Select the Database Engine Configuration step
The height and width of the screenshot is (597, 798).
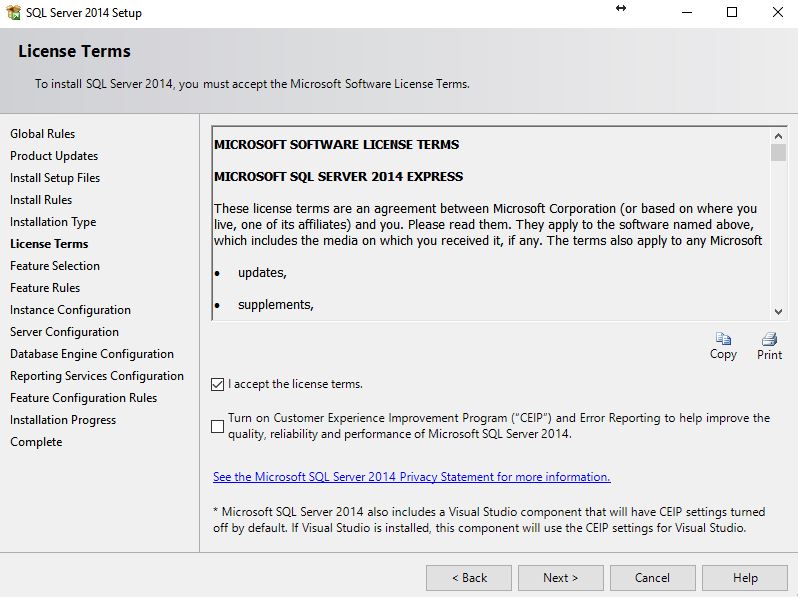(92, 354)
